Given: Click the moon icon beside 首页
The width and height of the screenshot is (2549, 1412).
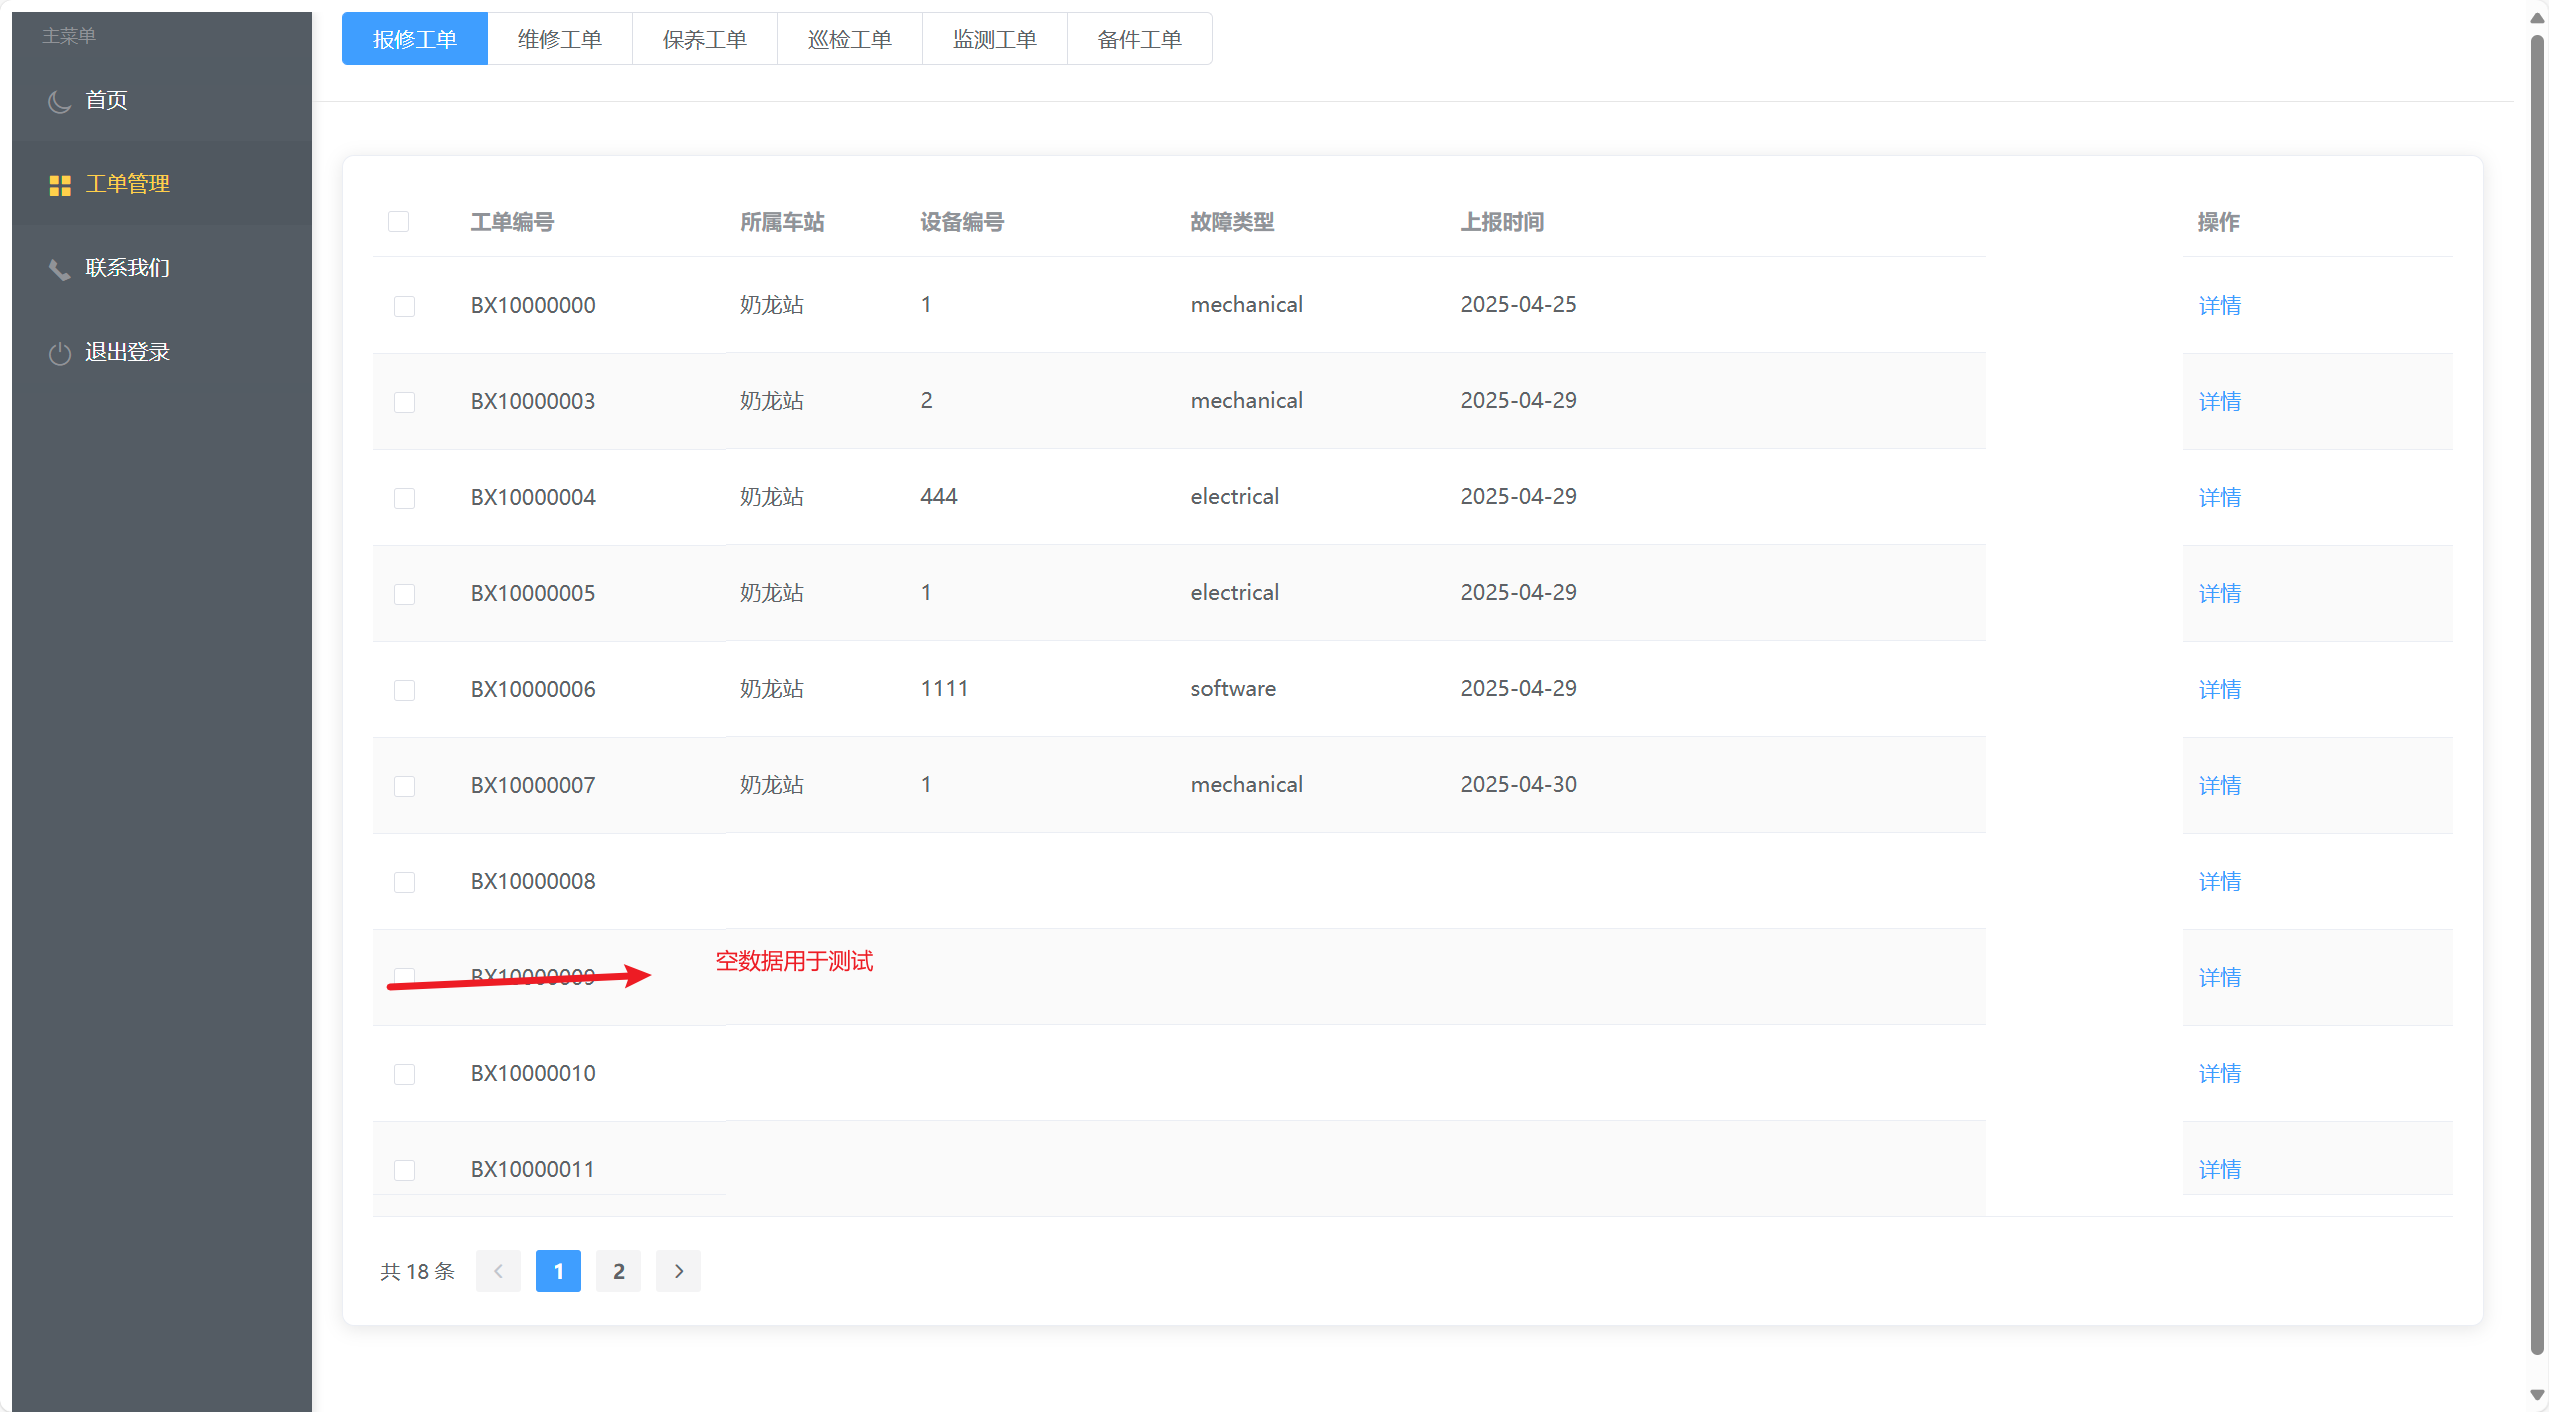Looking at the screenshot, I should click(59, 101).
